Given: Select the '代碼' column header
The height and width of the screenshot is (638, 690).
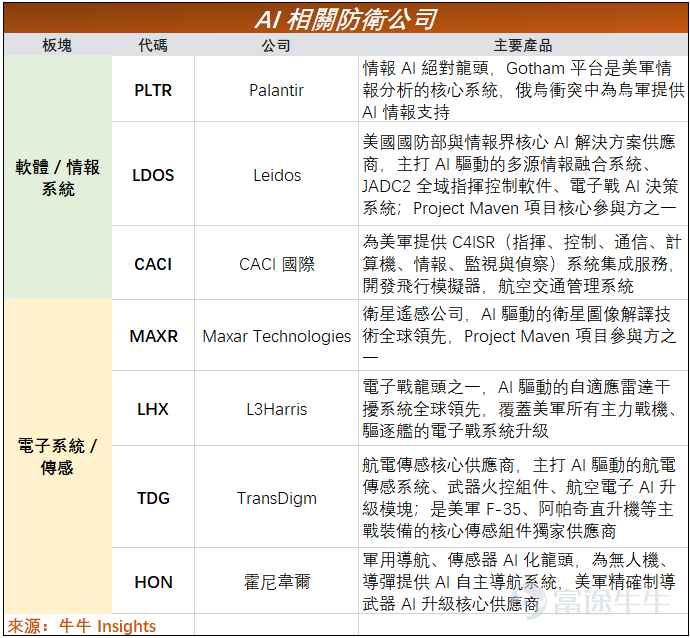Looking at the screenshot, I should coord(153,45).
